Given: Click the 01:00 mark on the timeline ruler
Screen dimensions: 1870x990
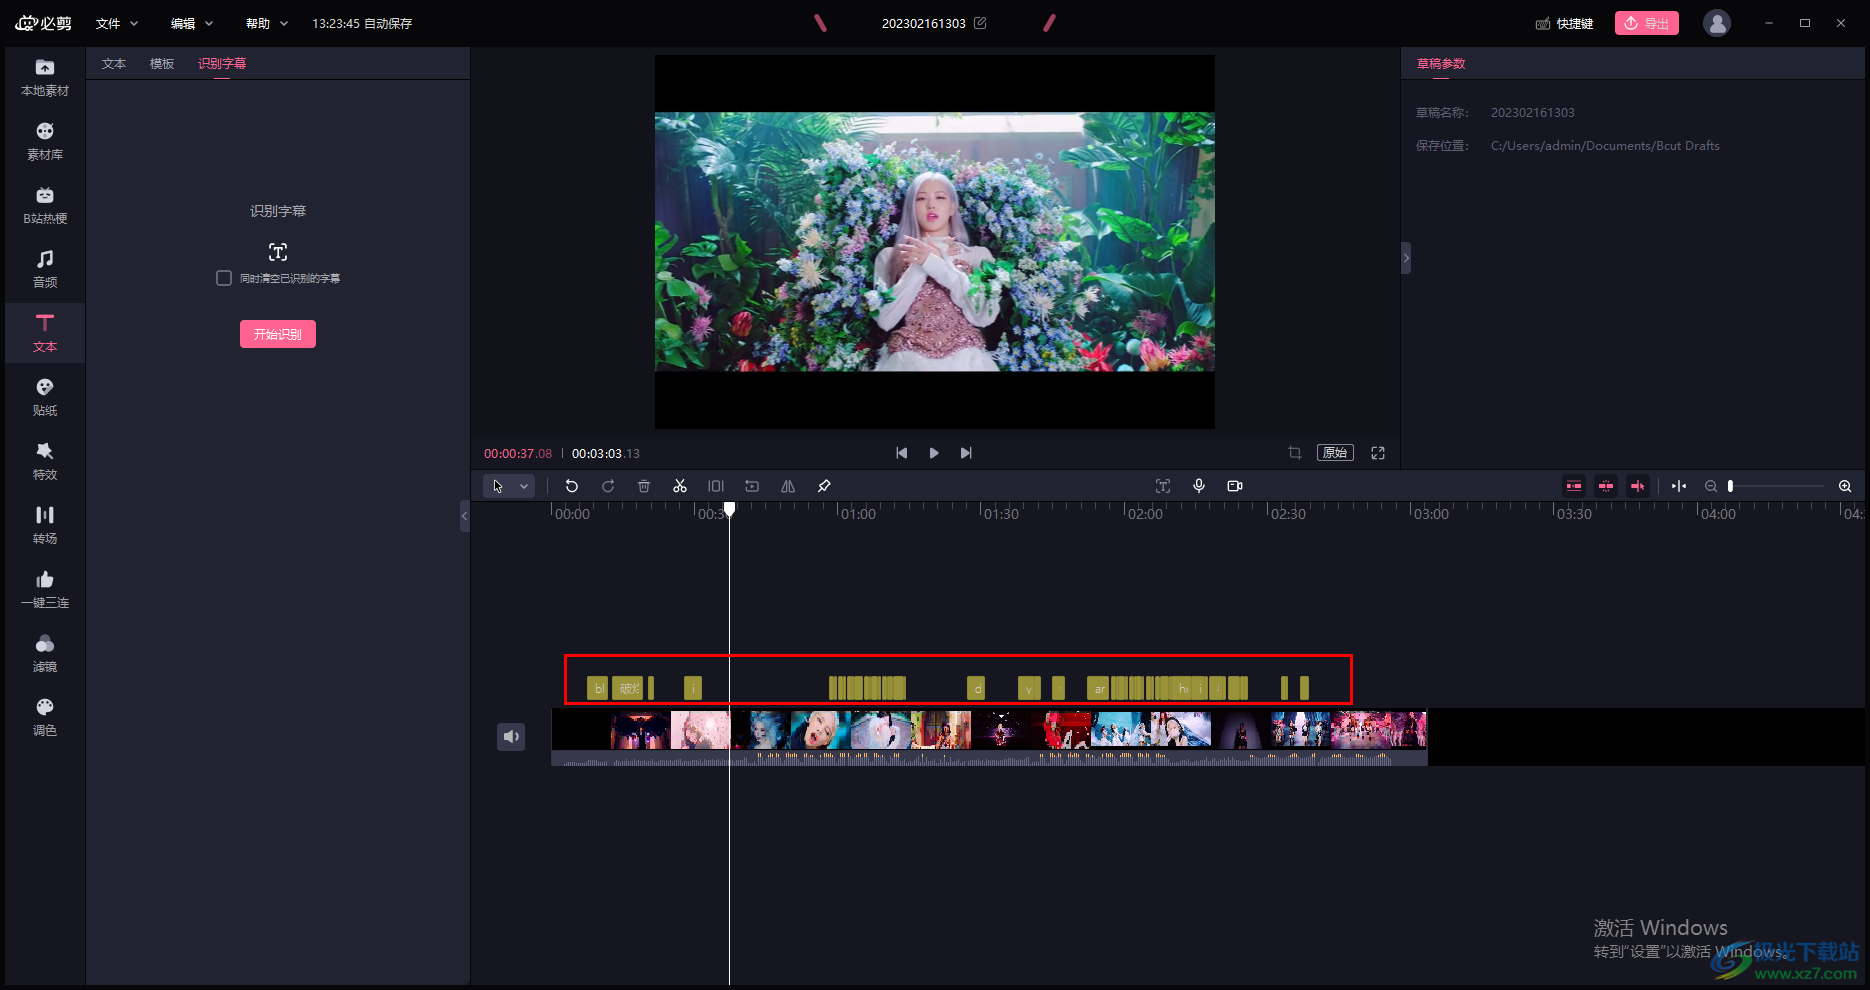Looking at the screenshot, I should tap(857, 514).
